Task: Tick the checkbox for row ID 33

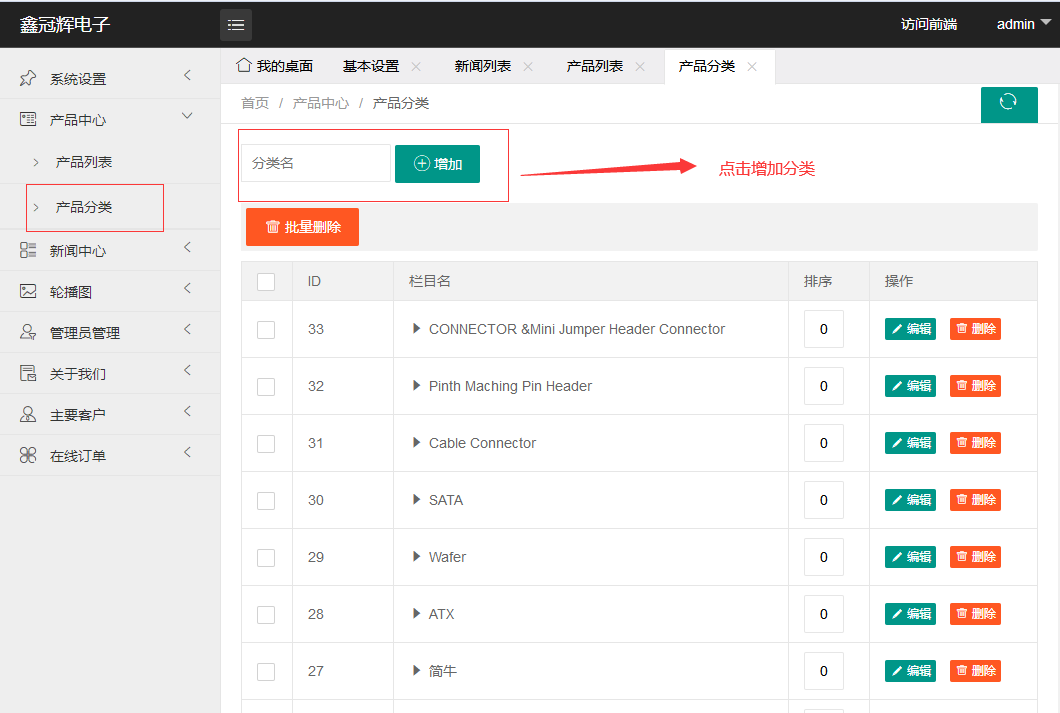Action: (266, 329)
